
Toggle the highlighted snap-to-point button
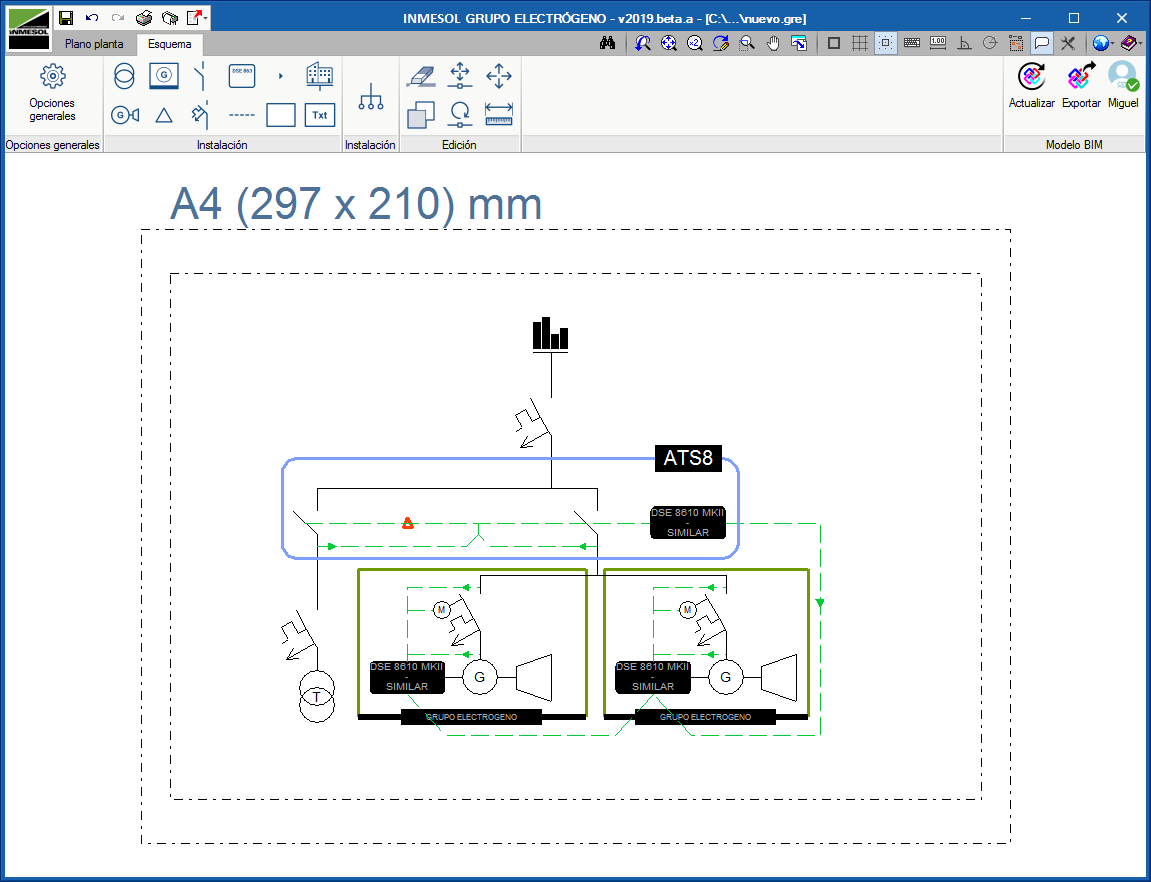tap(886, 43)
